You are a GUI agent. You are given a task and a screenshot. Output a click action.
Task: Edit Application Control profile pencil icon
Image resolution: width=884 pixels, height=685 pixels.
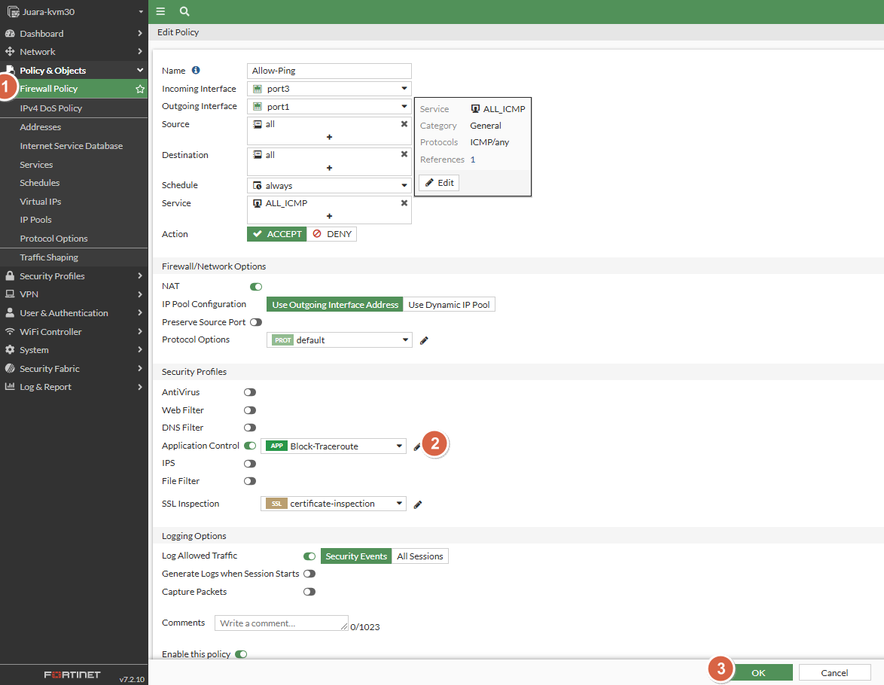pos(417,447)
